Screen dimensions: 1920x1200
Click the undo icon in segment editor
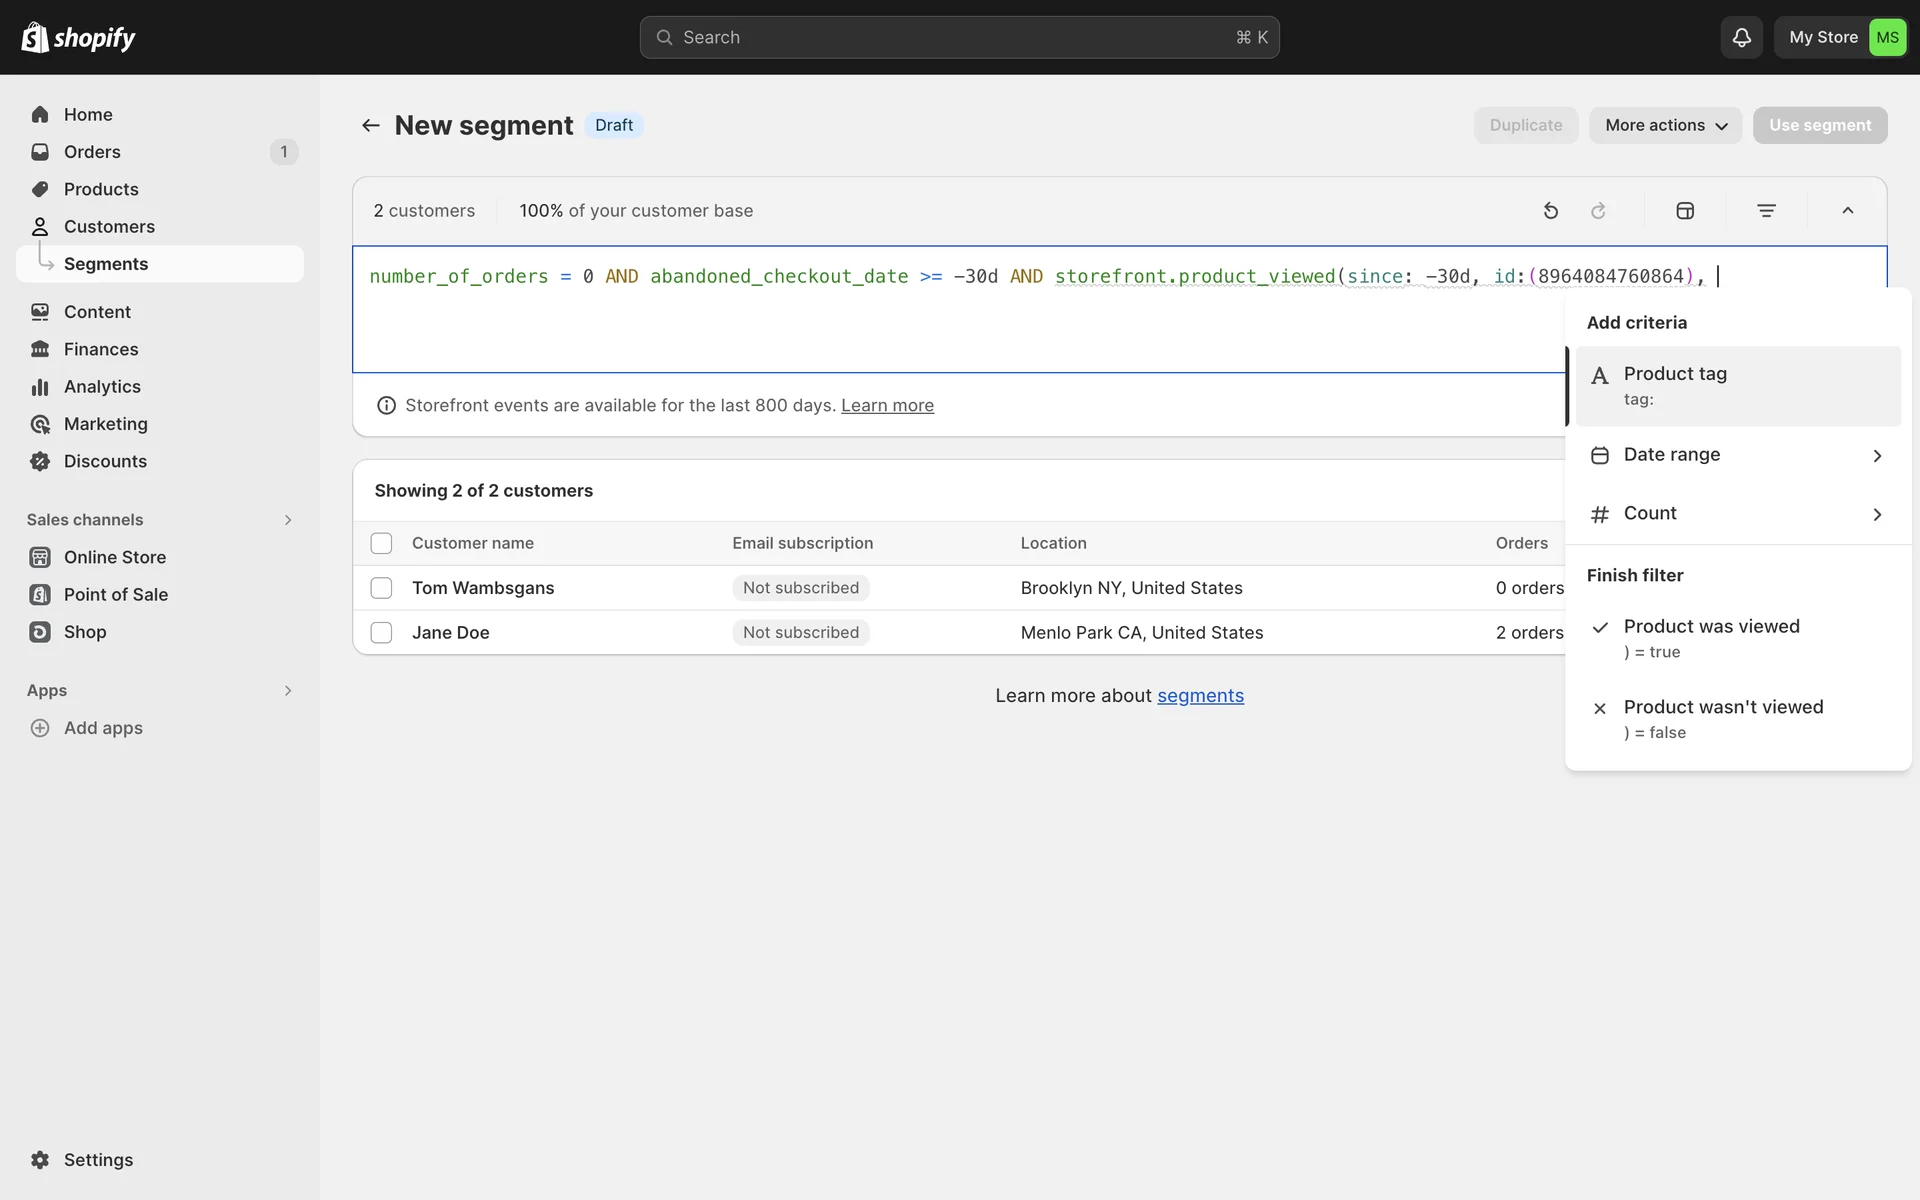coord(1550,211)
